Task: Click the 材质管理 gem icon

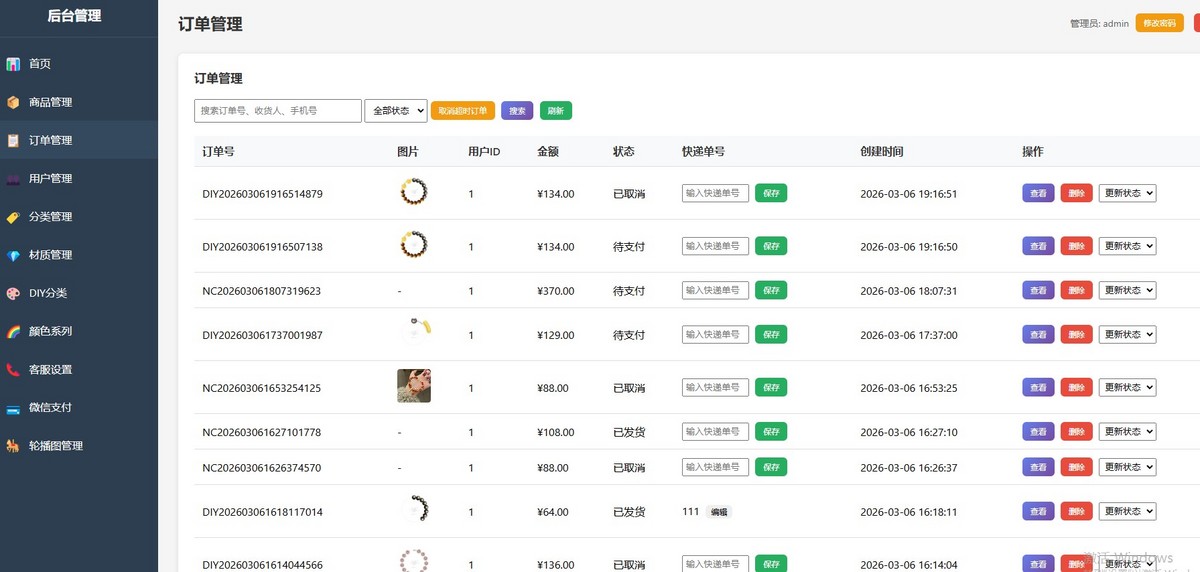Action: pos(13,255)
